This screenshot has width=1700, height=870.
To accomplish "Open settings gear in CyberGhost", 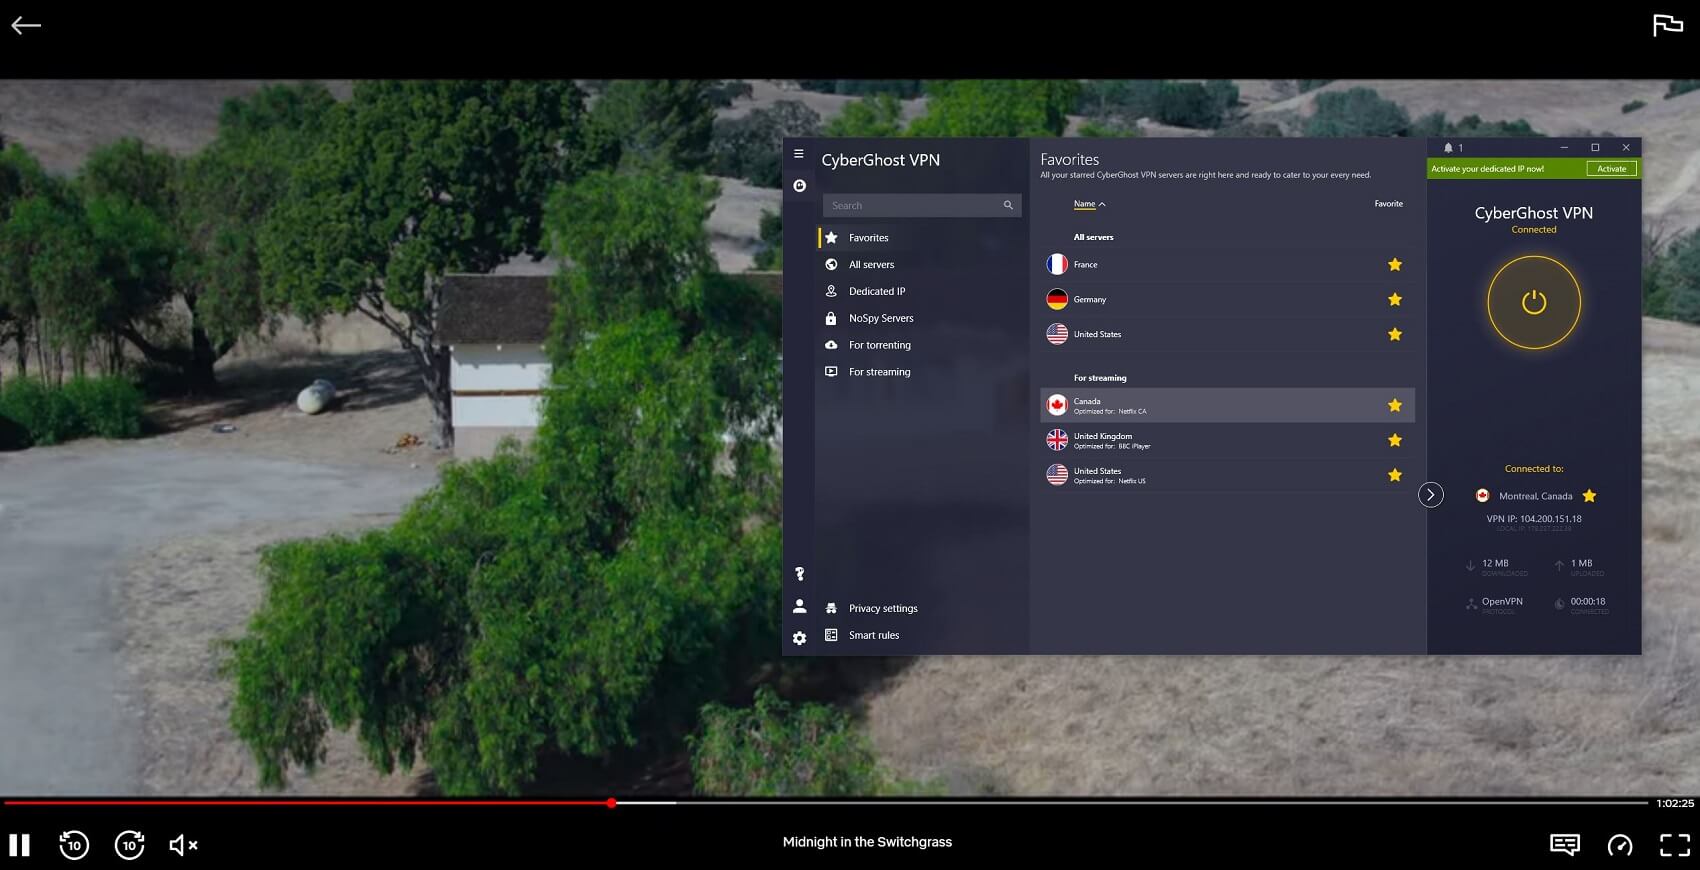I will (799, 638).
